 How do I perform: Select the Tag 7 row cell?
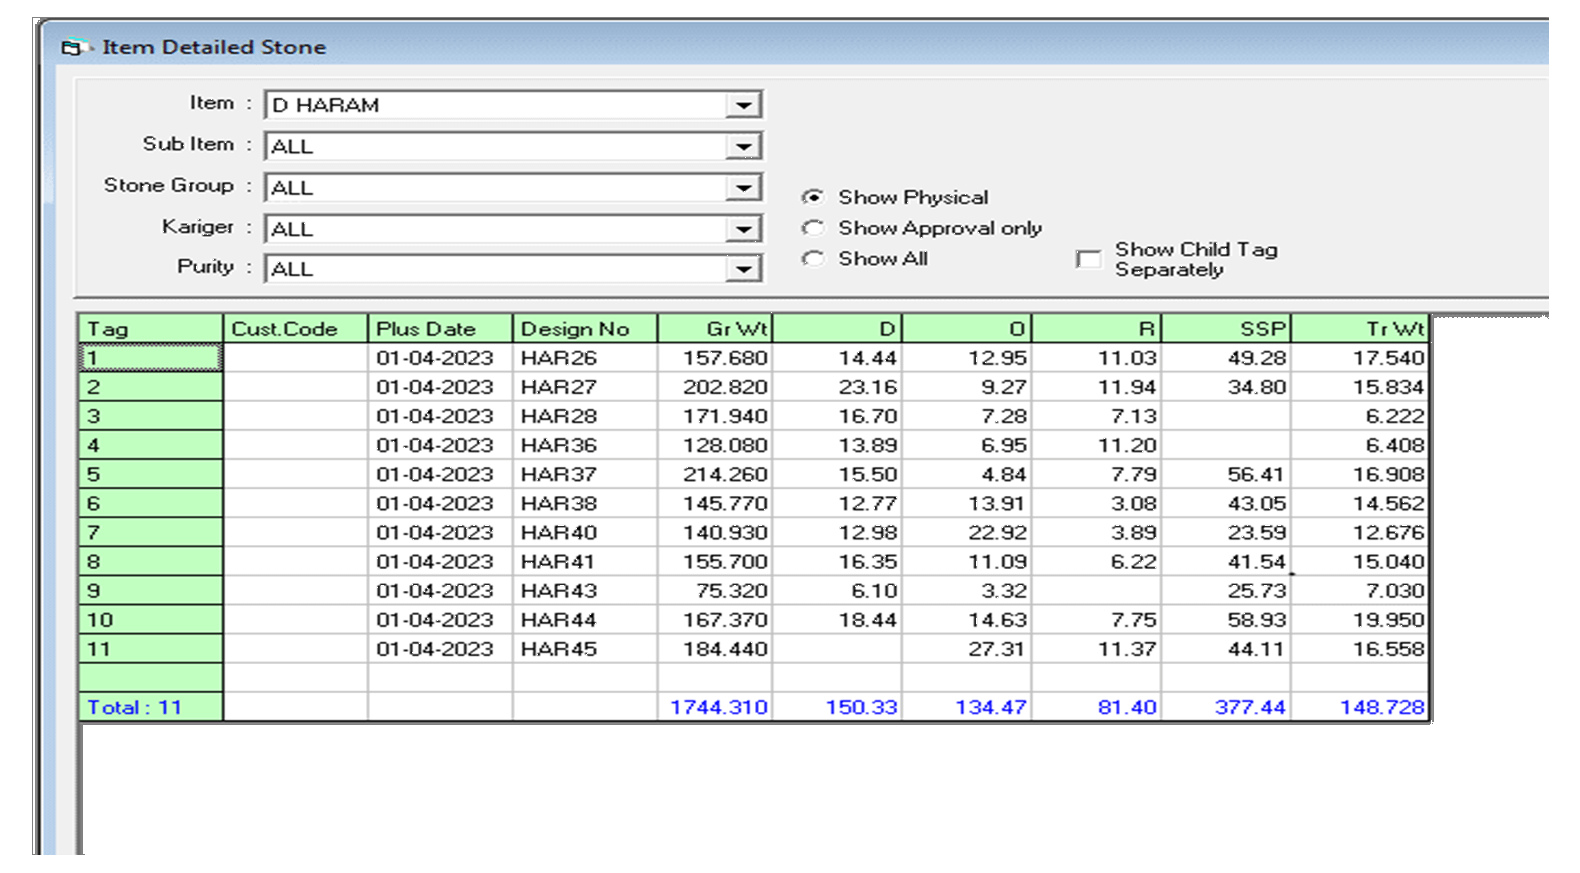coord(151,532)
